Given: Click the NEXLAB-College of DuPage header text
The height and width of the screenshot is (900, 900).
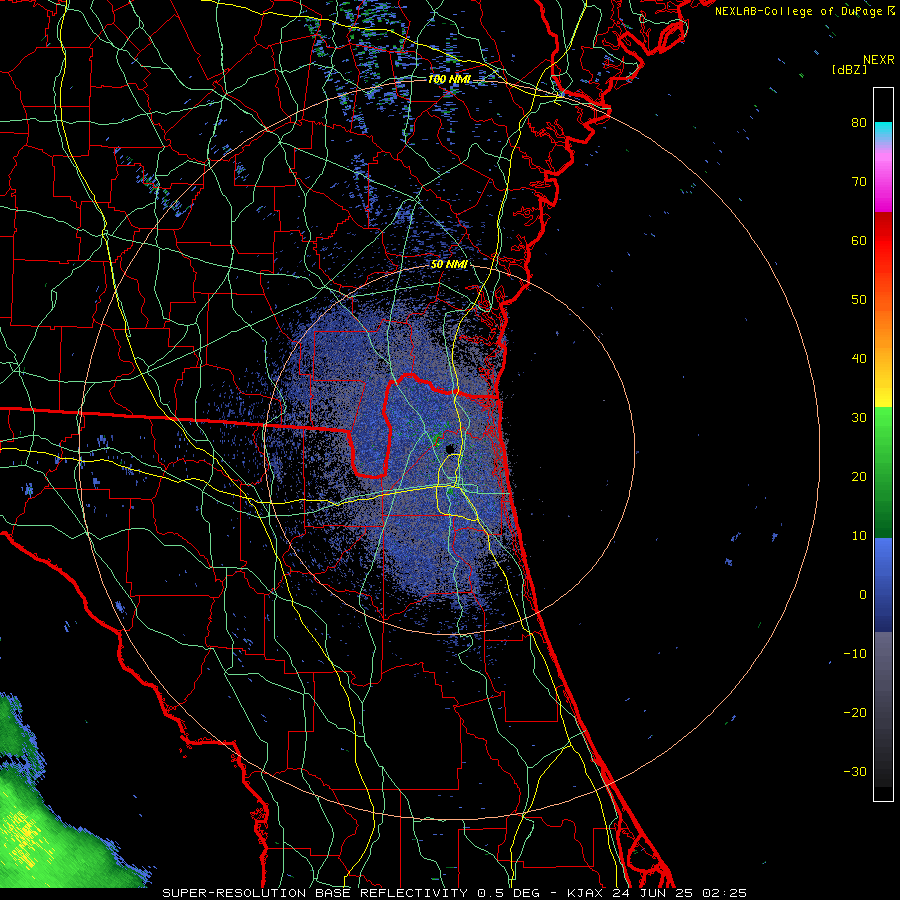Looking at the screenshot, I should (x=799, y=11).
